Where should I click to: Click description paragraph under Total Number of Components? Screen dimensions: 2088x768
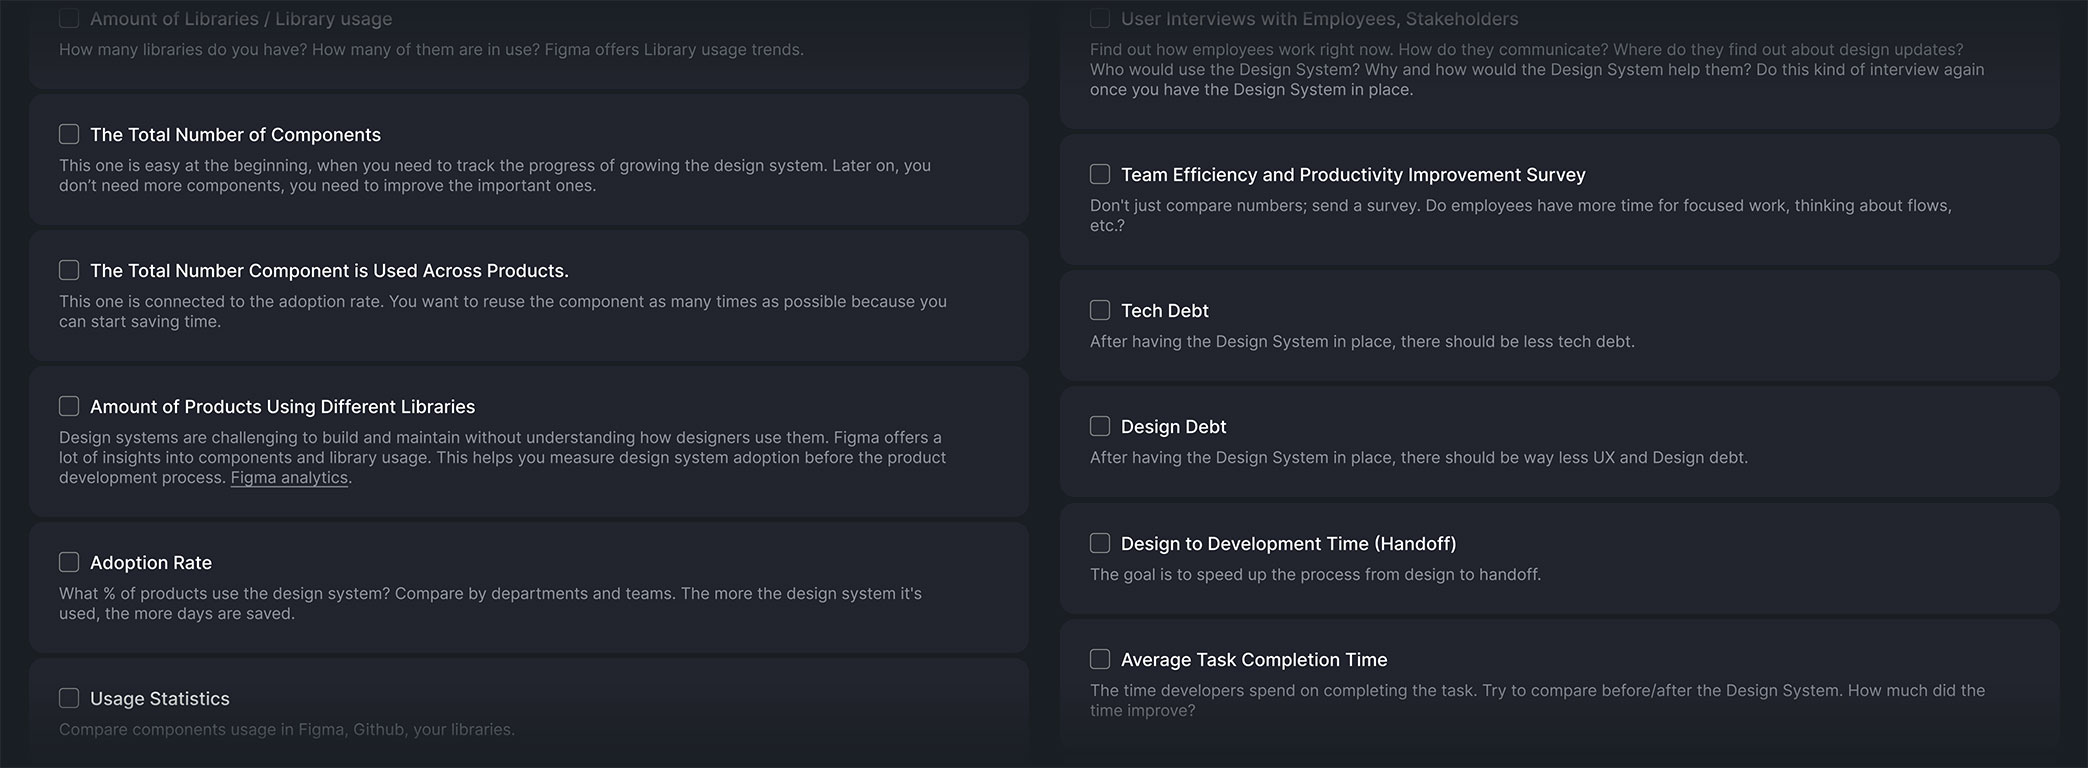(495, 176)
